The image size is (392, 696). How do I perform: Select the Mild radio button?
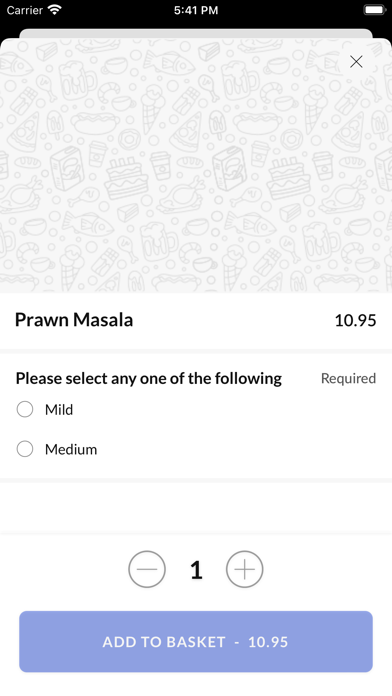[25, 409]
